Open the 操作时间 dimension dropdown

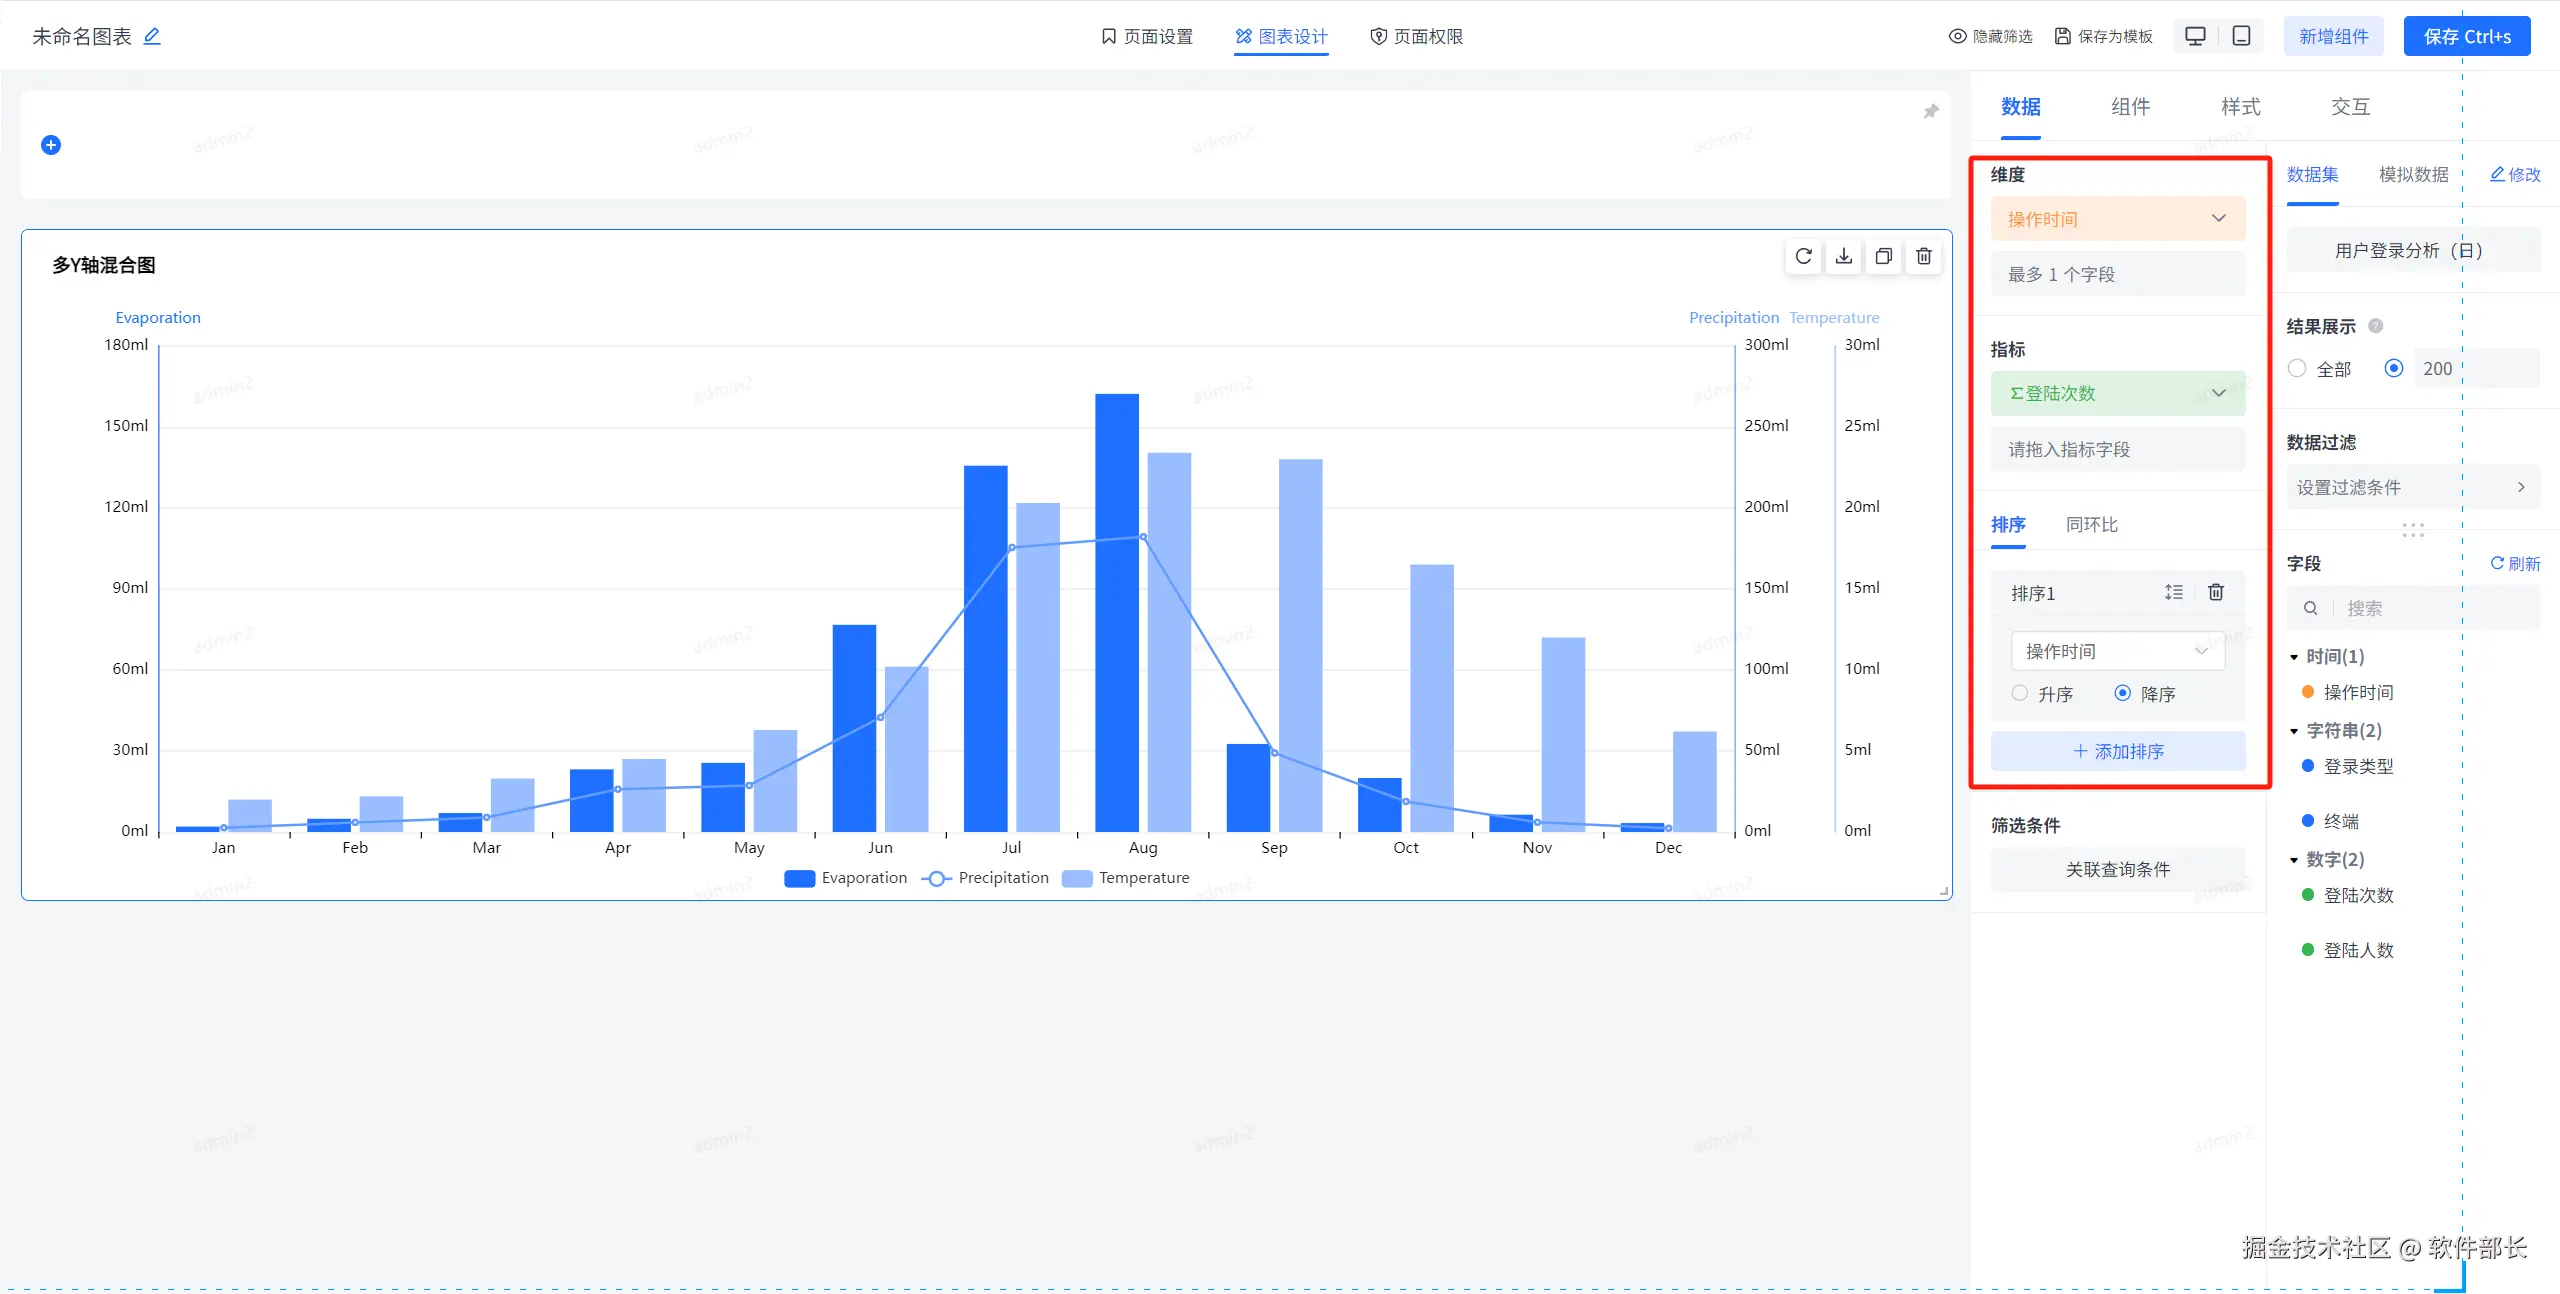[2117, 219]
